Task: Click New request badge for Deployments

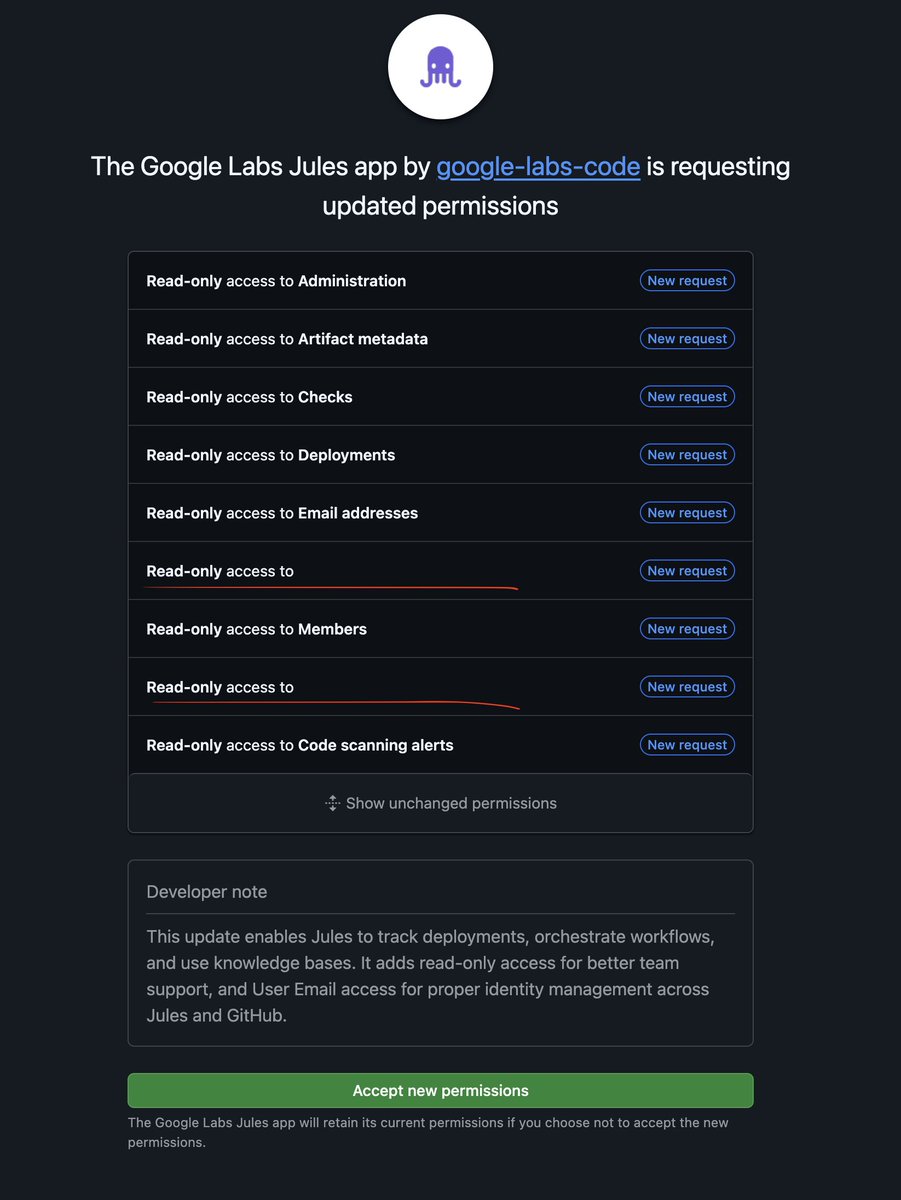Action: click(687, 455)
